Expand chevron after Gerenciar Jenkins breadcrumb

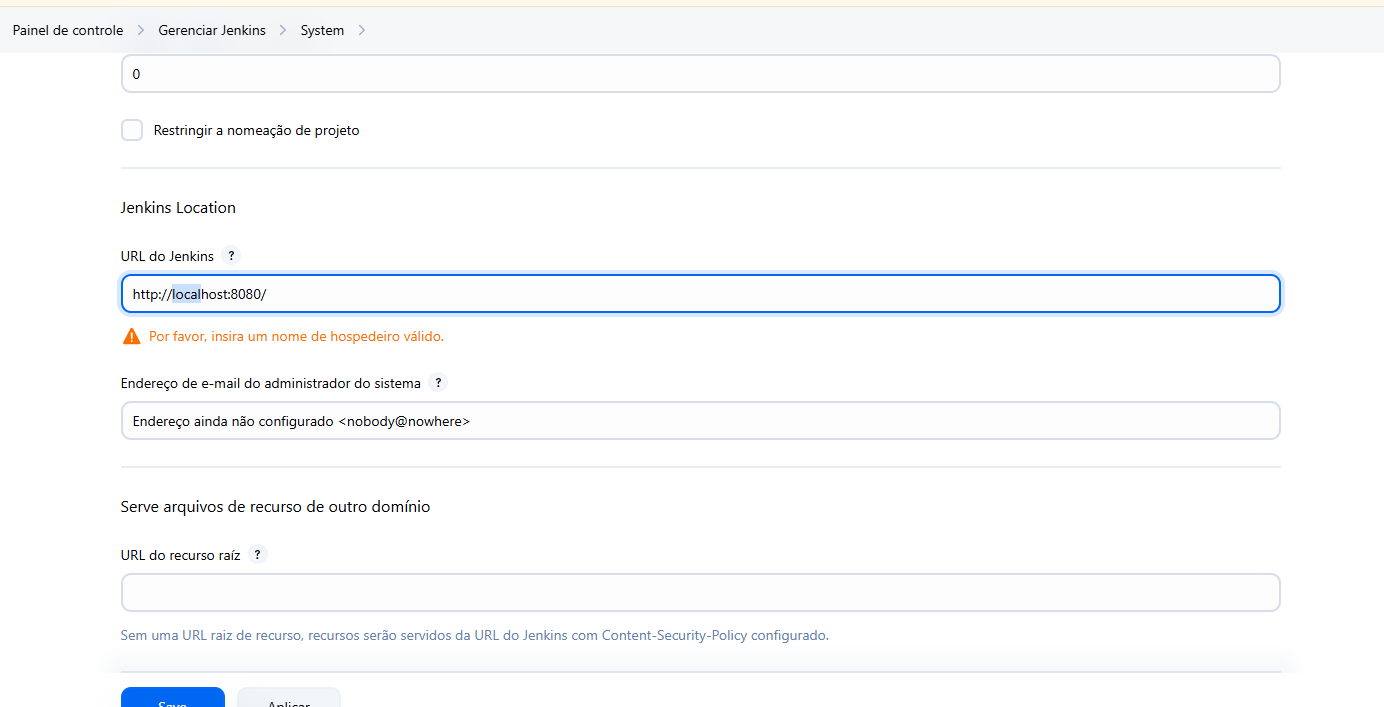(283, 30)
